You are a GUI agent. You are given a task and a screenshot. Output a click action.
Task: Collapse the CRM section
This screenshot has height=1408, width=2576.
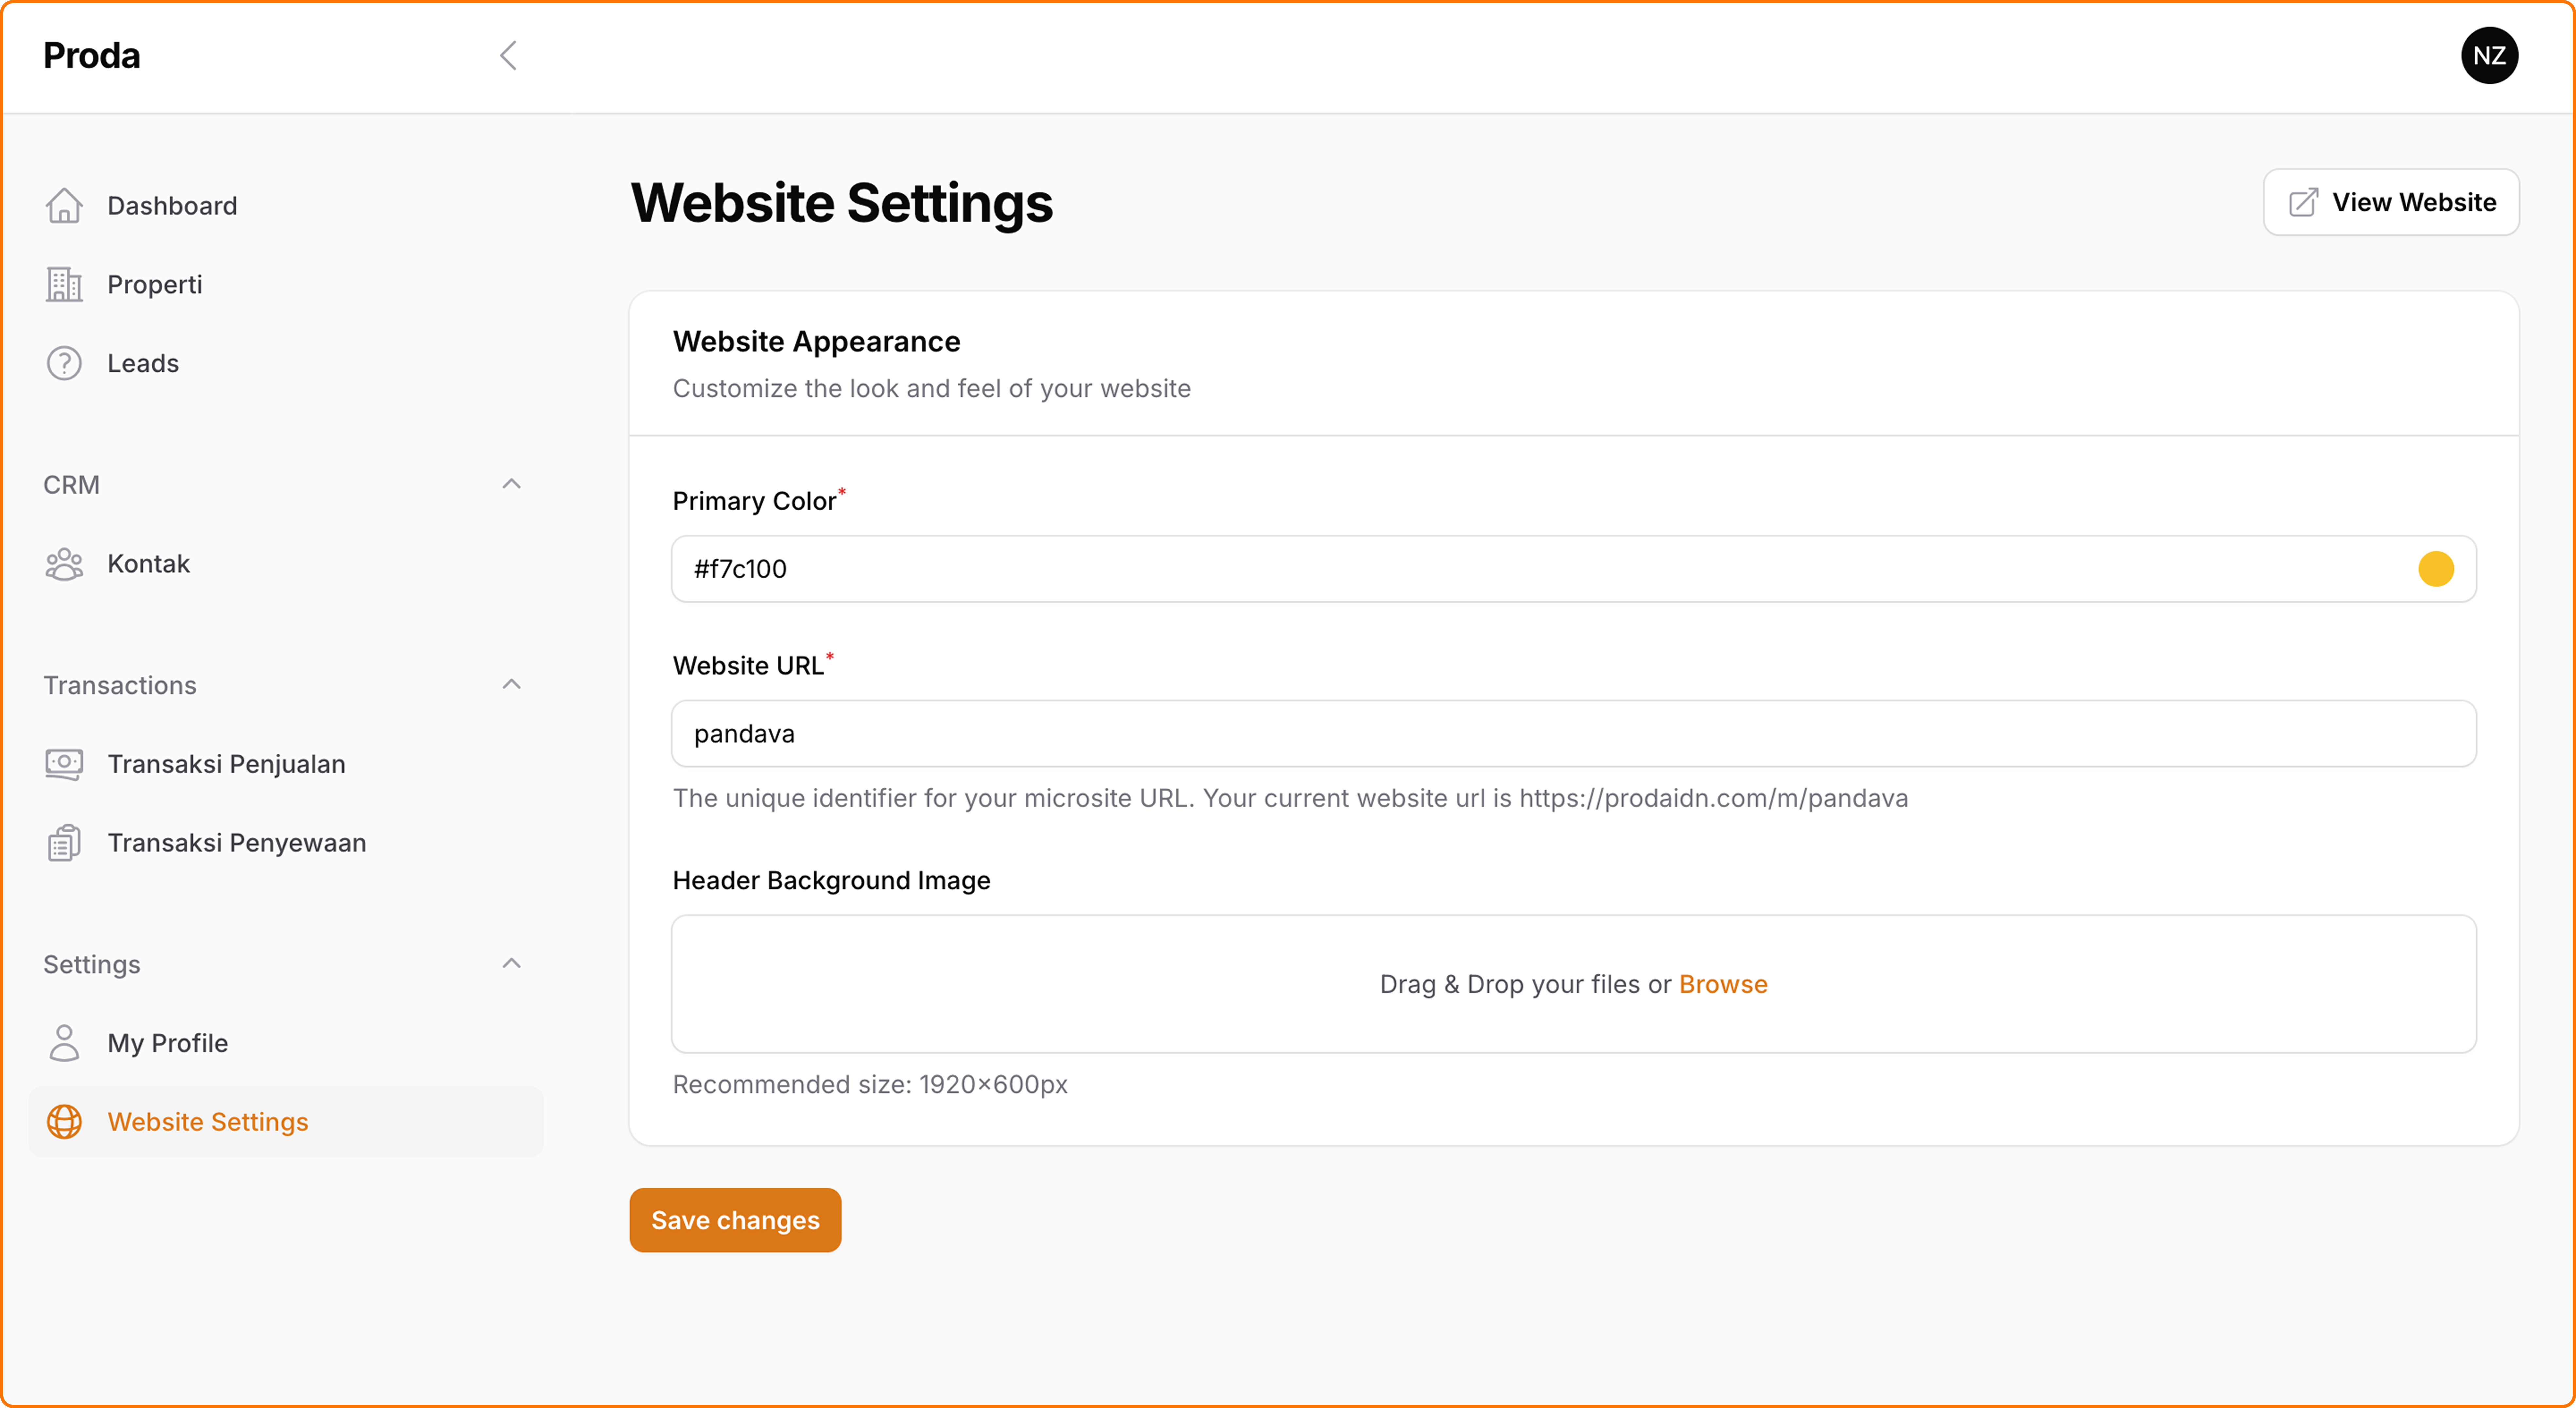pos(511,485)
